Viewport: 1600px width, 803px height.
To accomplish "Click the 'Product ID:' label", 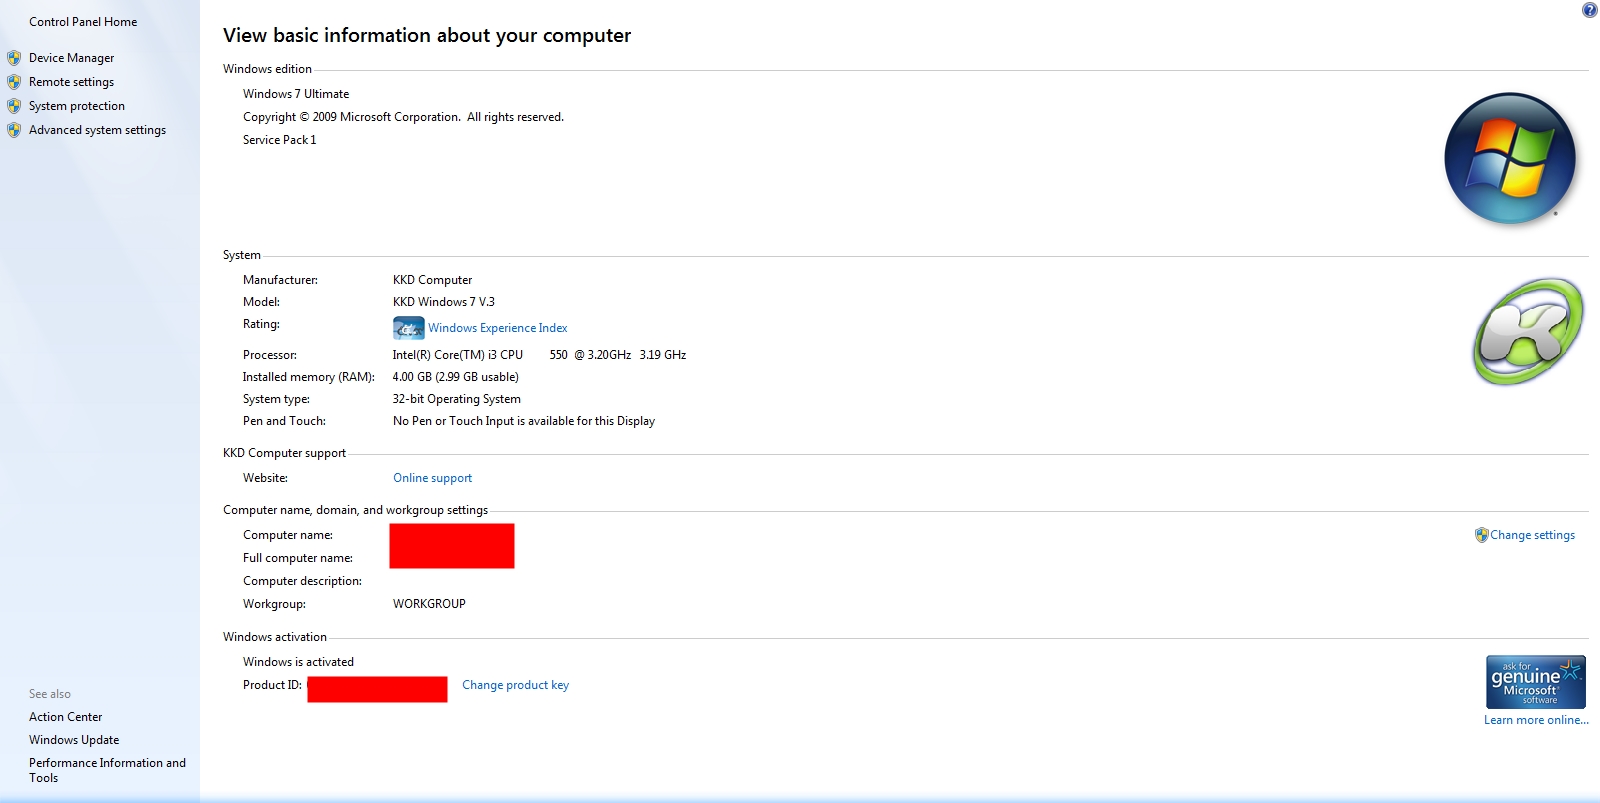I will coord(272,685).
